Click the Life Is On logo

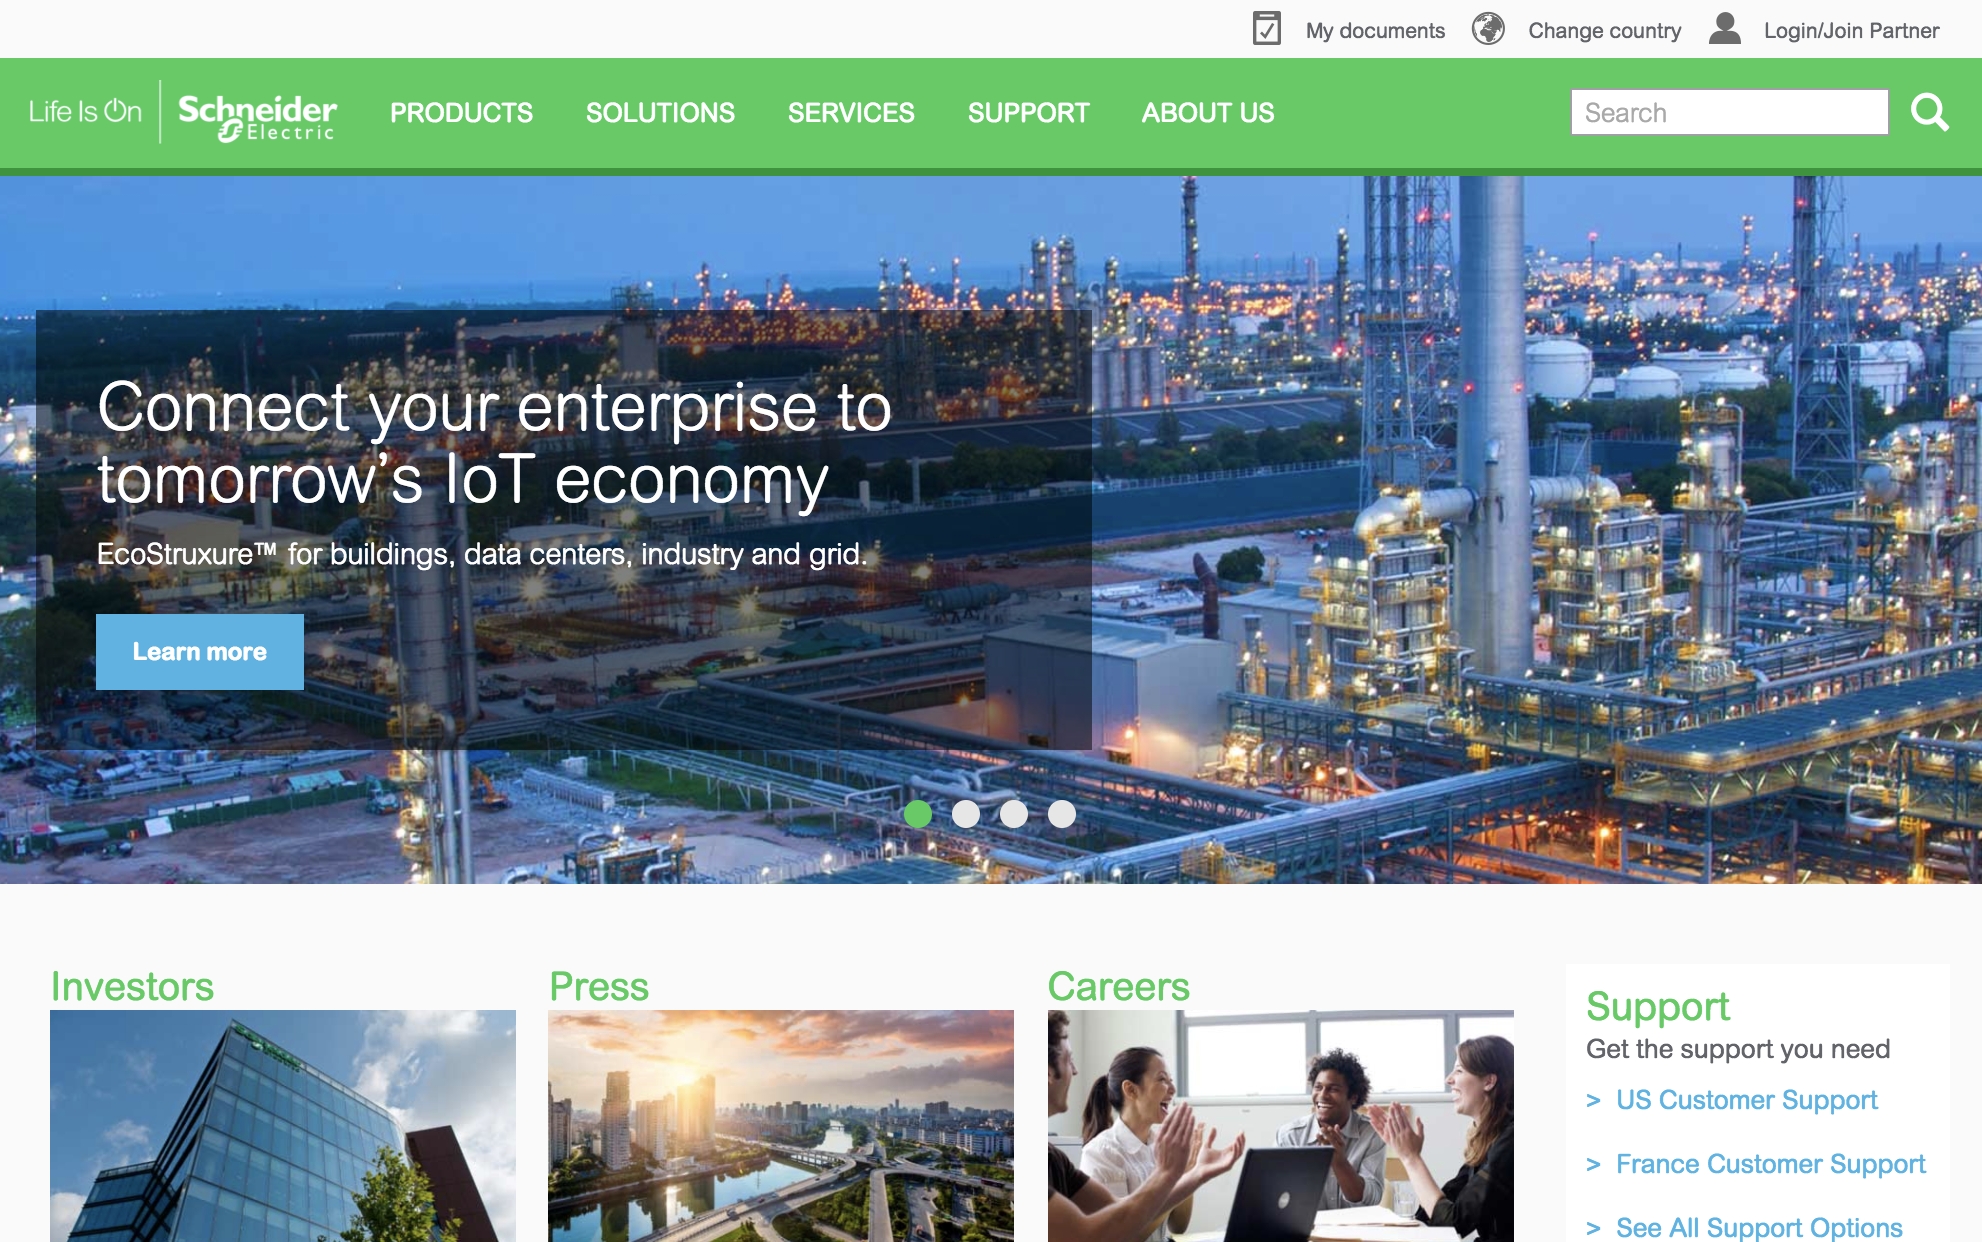pos(85,111)
